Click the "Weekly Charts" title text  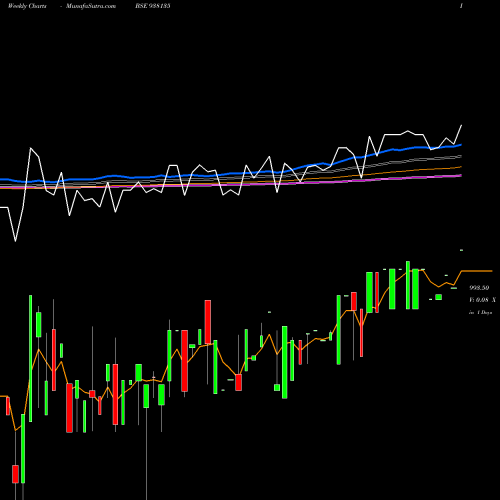(x=27, y=6)
